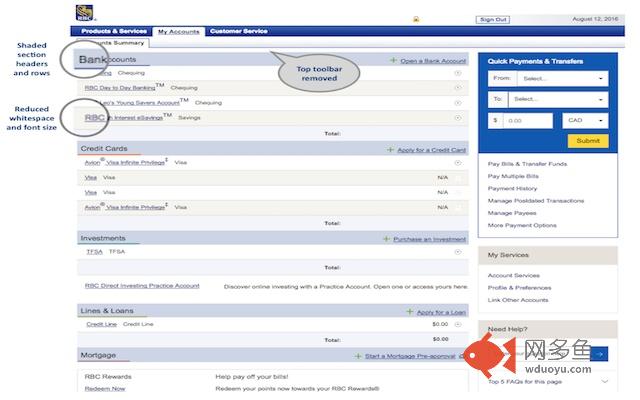Viewport: 640px width, 400px height.
Task: Click the Help pay off your bills text
Action: [251, 376]
